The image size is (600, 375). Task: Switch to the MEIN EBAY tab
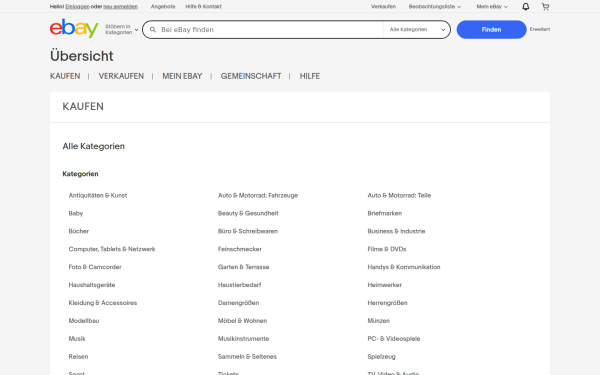182,76
